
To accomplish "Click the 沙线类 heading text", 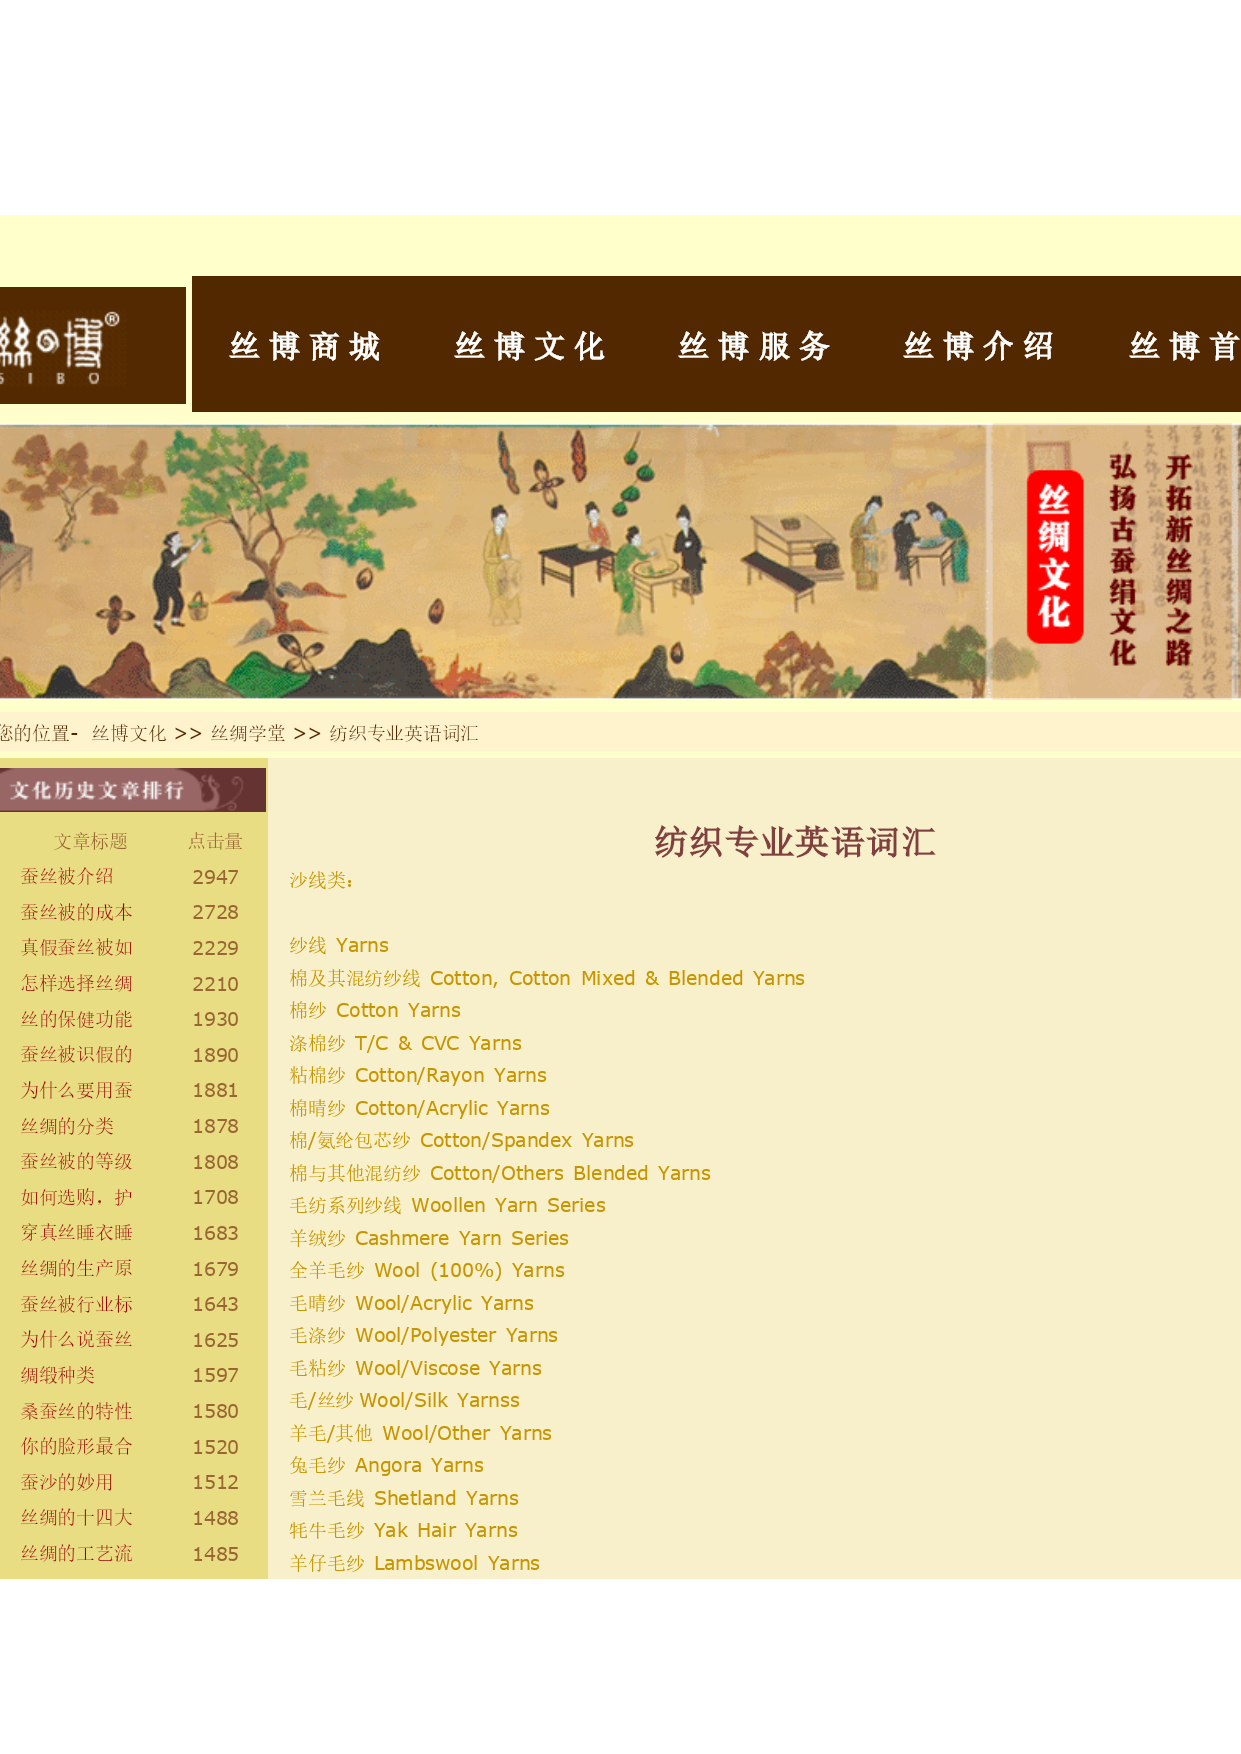I will click(x=321, y=880).
